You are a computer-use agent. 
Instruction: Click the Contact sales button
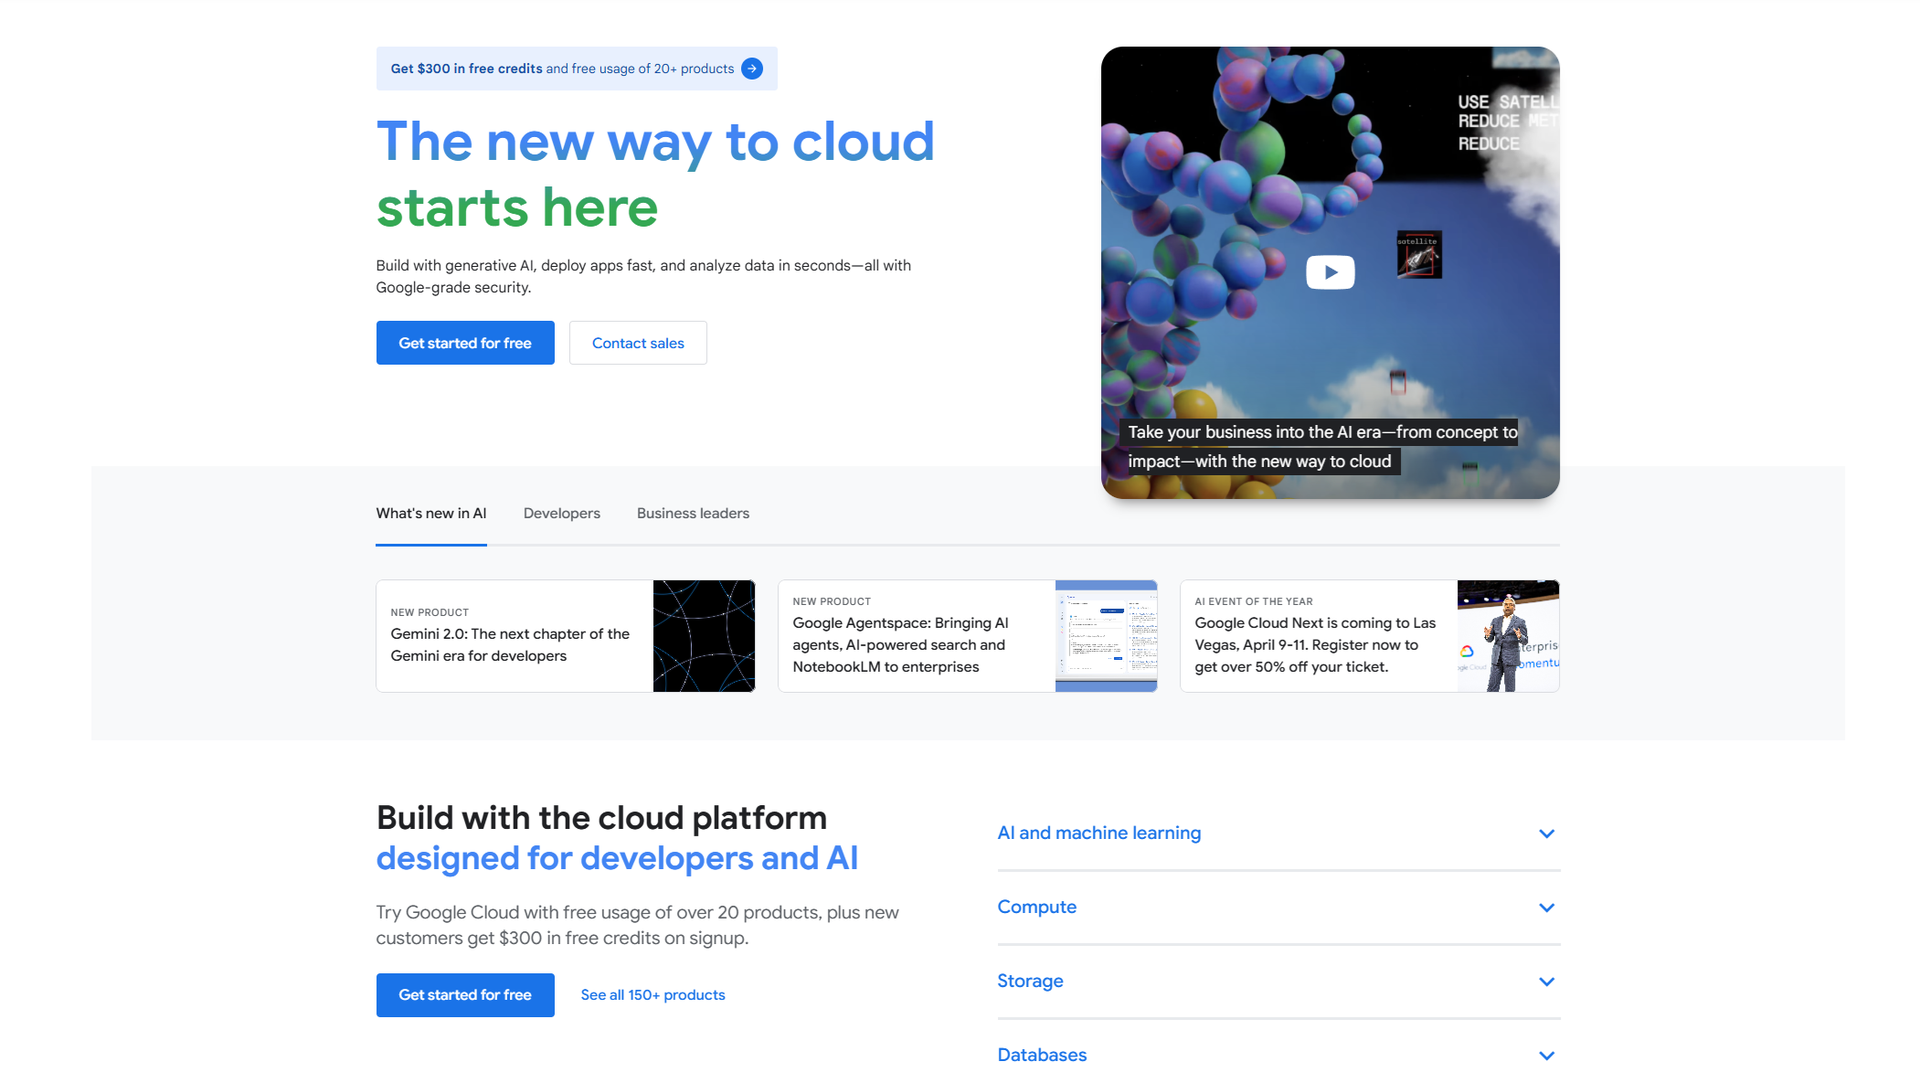click(x=637, y=342)
